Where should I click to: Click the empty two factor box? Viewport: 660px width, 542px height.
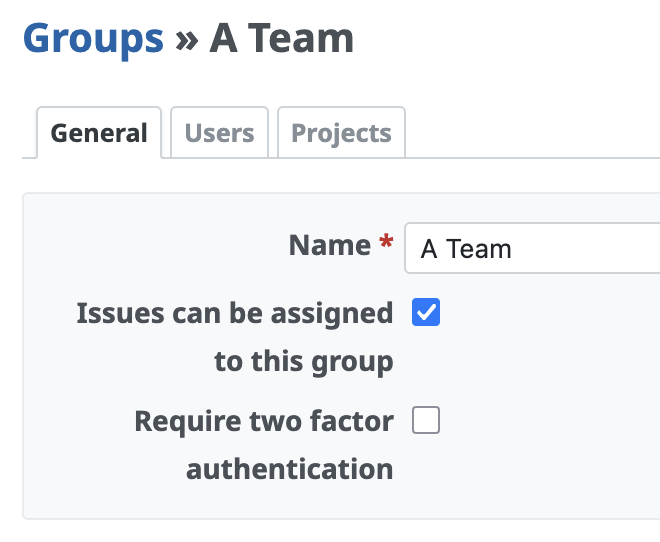coord(426,421)
